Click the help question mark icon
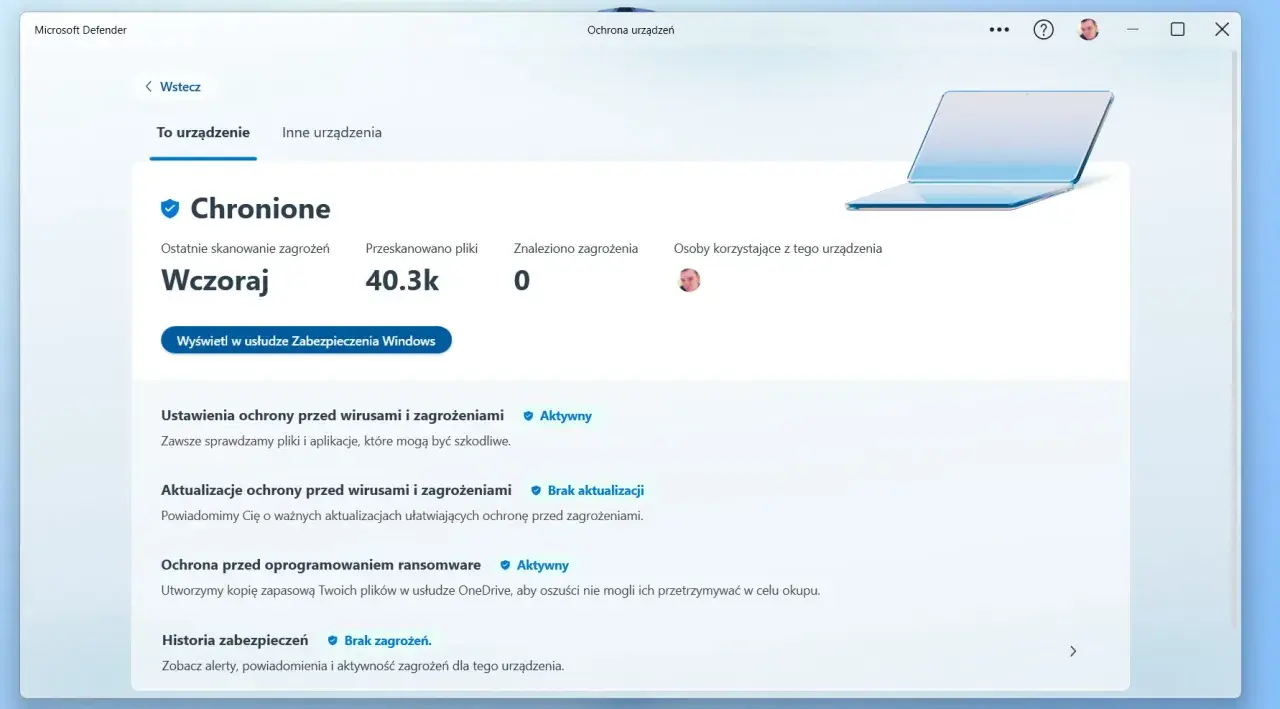This screenshot has width=1280, height=709. (1043, 30)
